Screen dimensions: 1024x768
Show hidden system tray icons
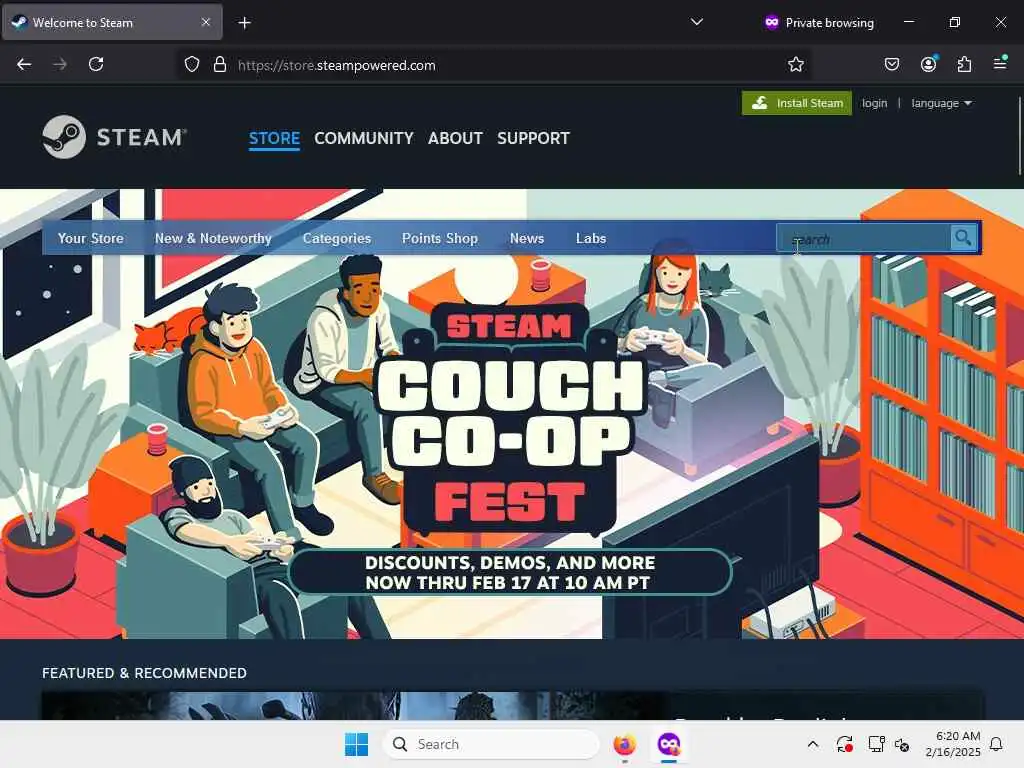pos(813,744)
